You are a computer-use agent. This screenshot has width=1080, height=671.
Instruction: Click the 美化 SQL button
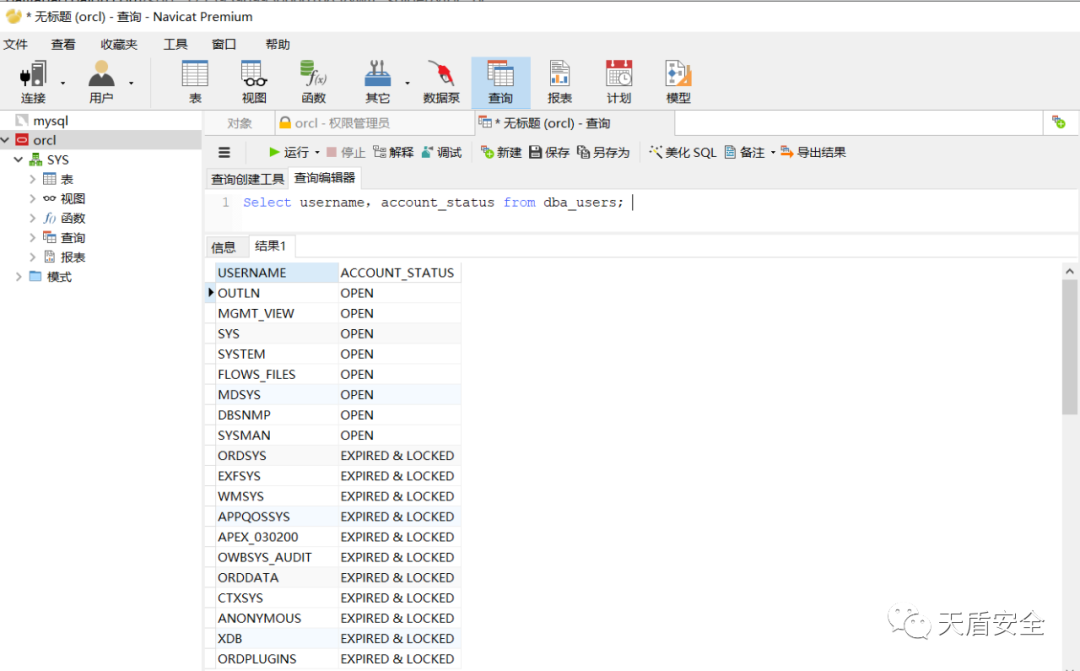pos(682,152)
